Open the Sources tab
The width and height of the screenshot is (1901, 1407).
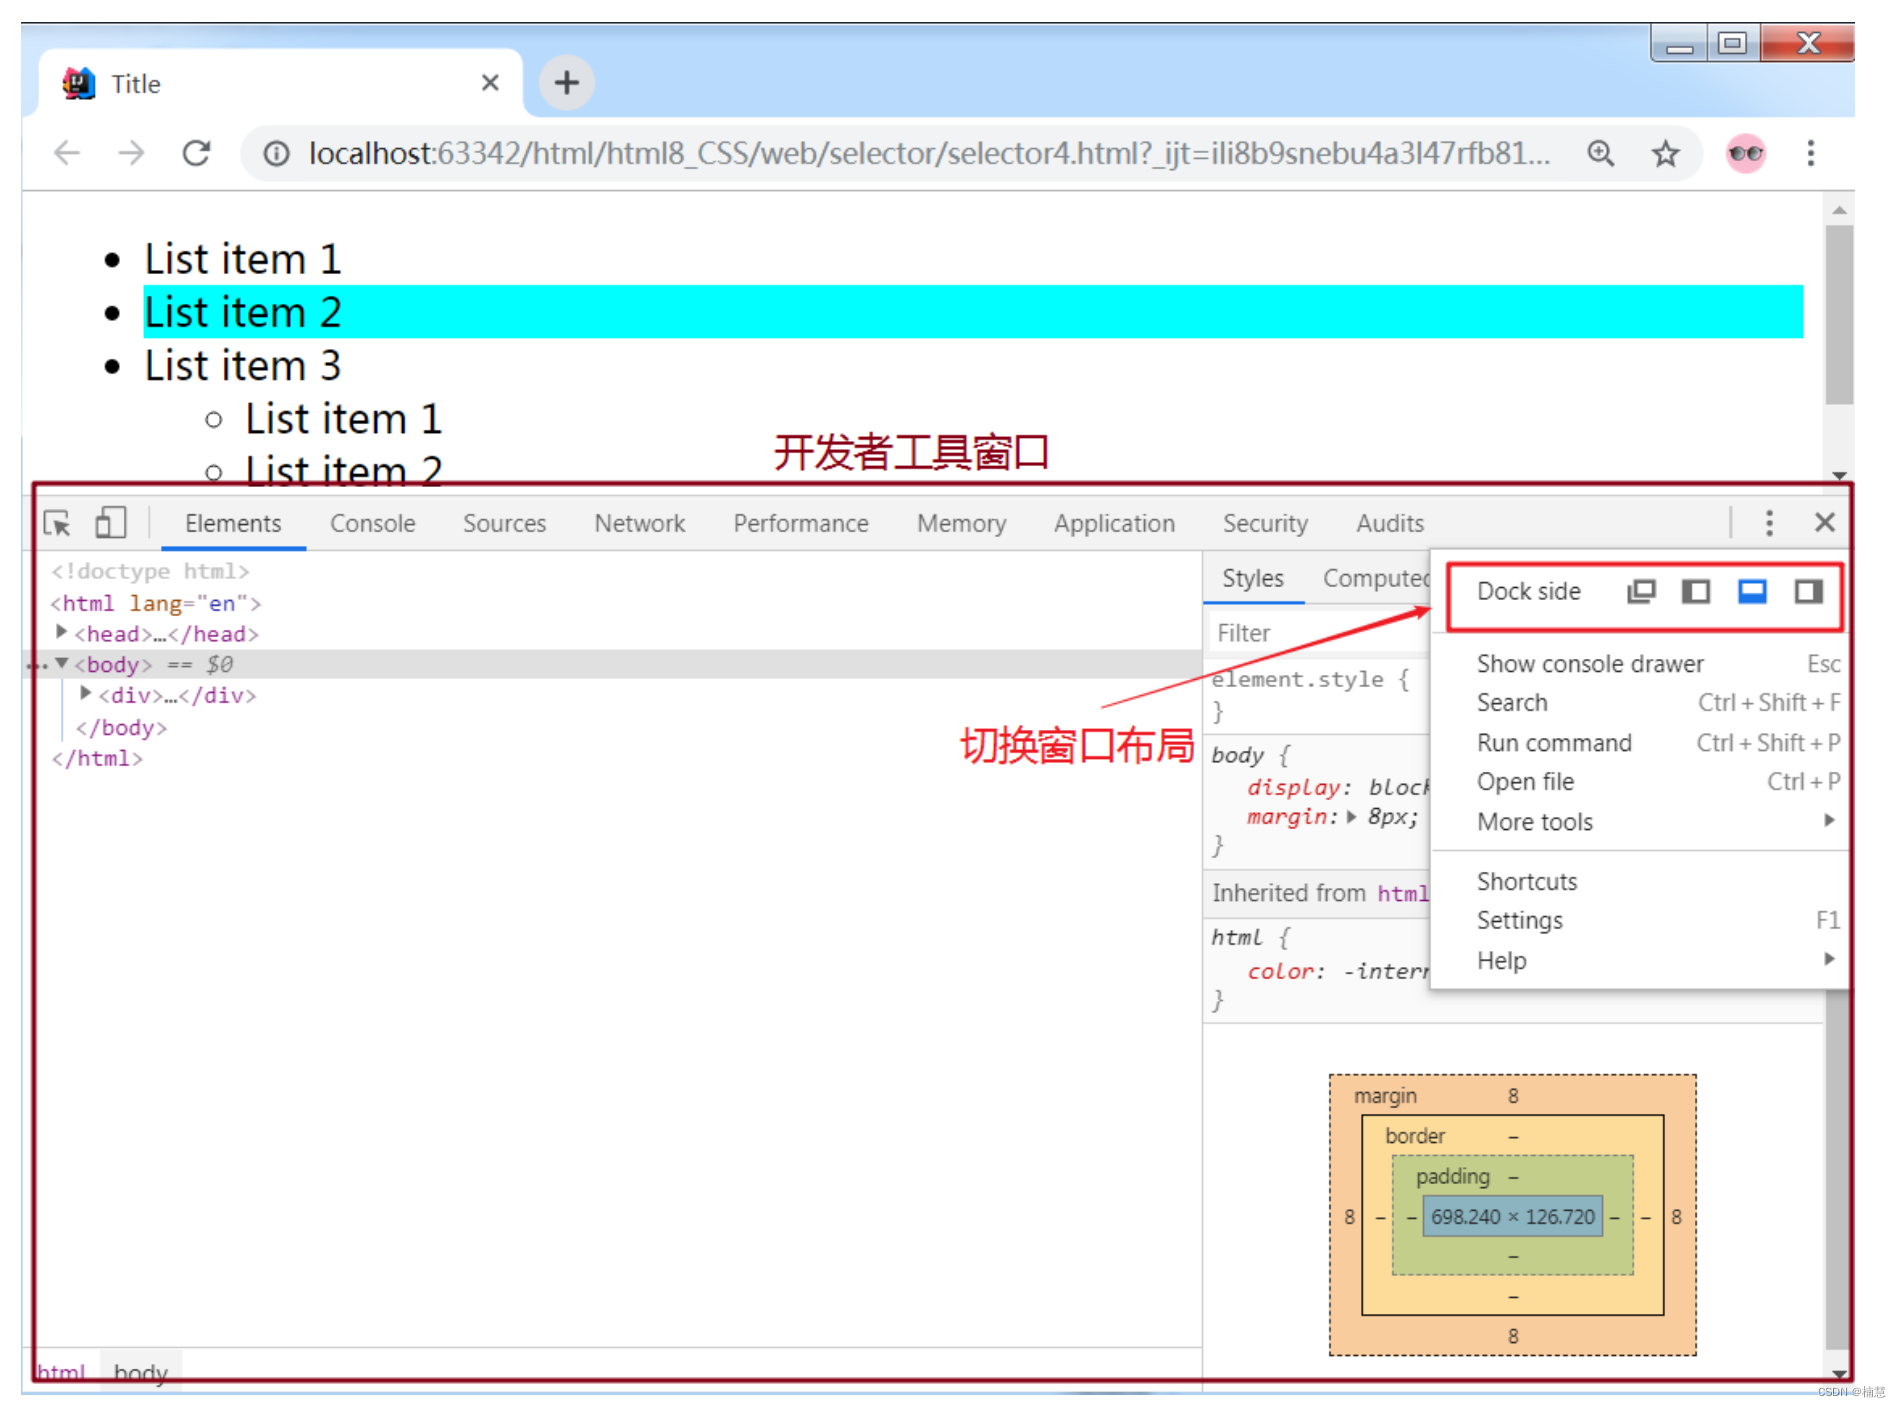[x=504, y=523]
